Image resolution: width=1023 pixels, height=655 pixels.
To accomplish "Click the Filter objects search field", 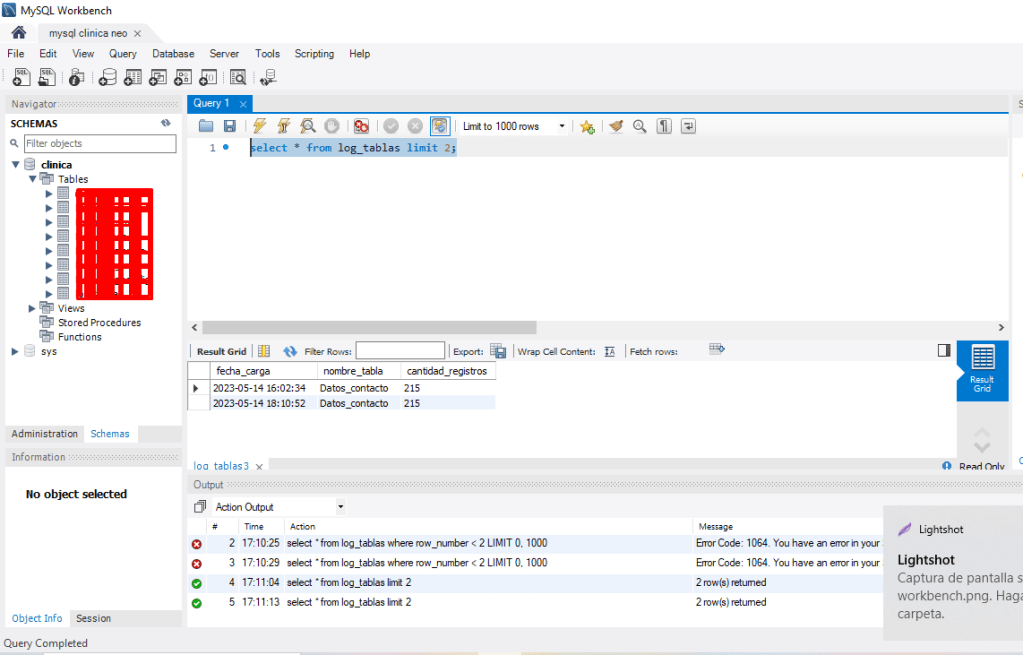I will click(x=99, y=144).
